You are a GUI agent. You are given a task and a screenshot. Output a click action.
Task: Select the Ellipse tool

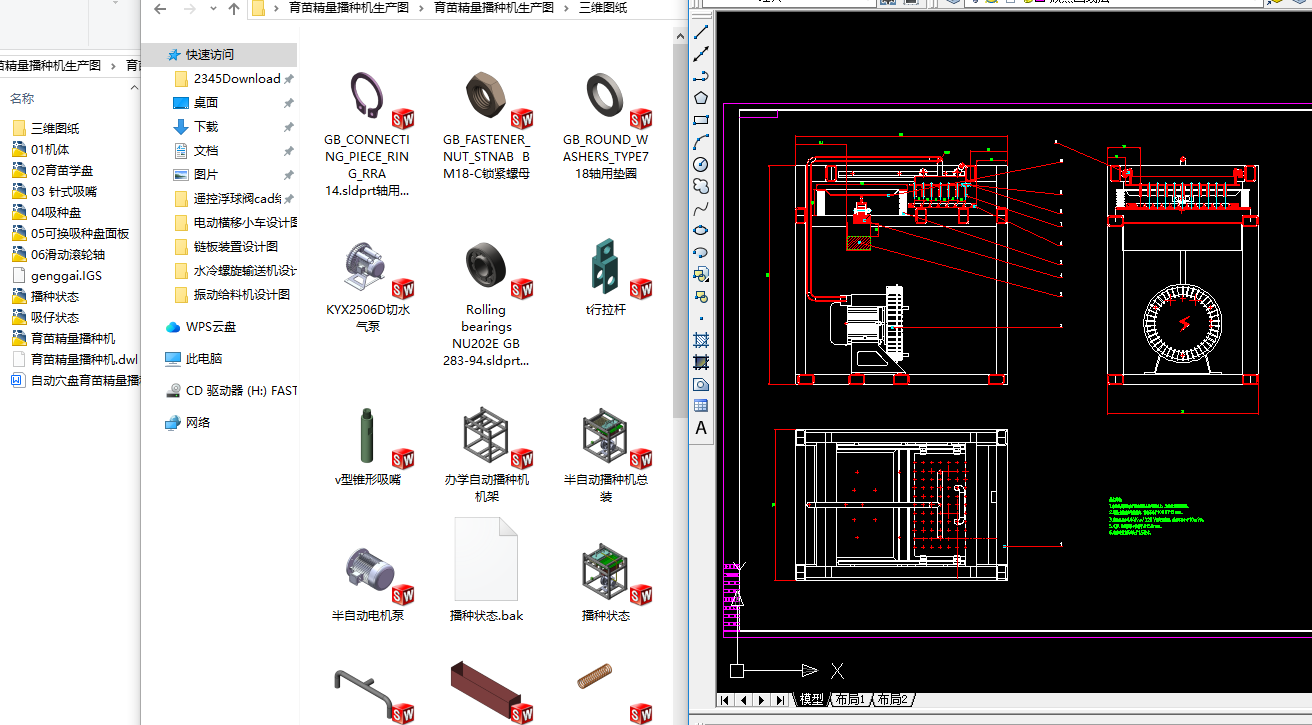coord(701,230)
